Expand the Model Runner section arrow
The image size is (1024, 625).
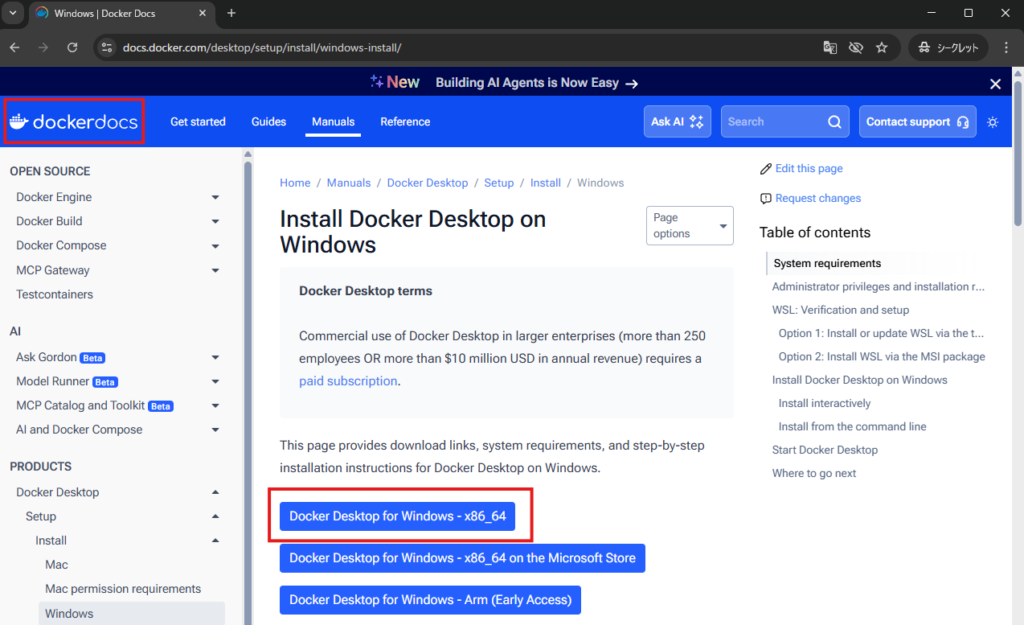(x=215, y=381)
